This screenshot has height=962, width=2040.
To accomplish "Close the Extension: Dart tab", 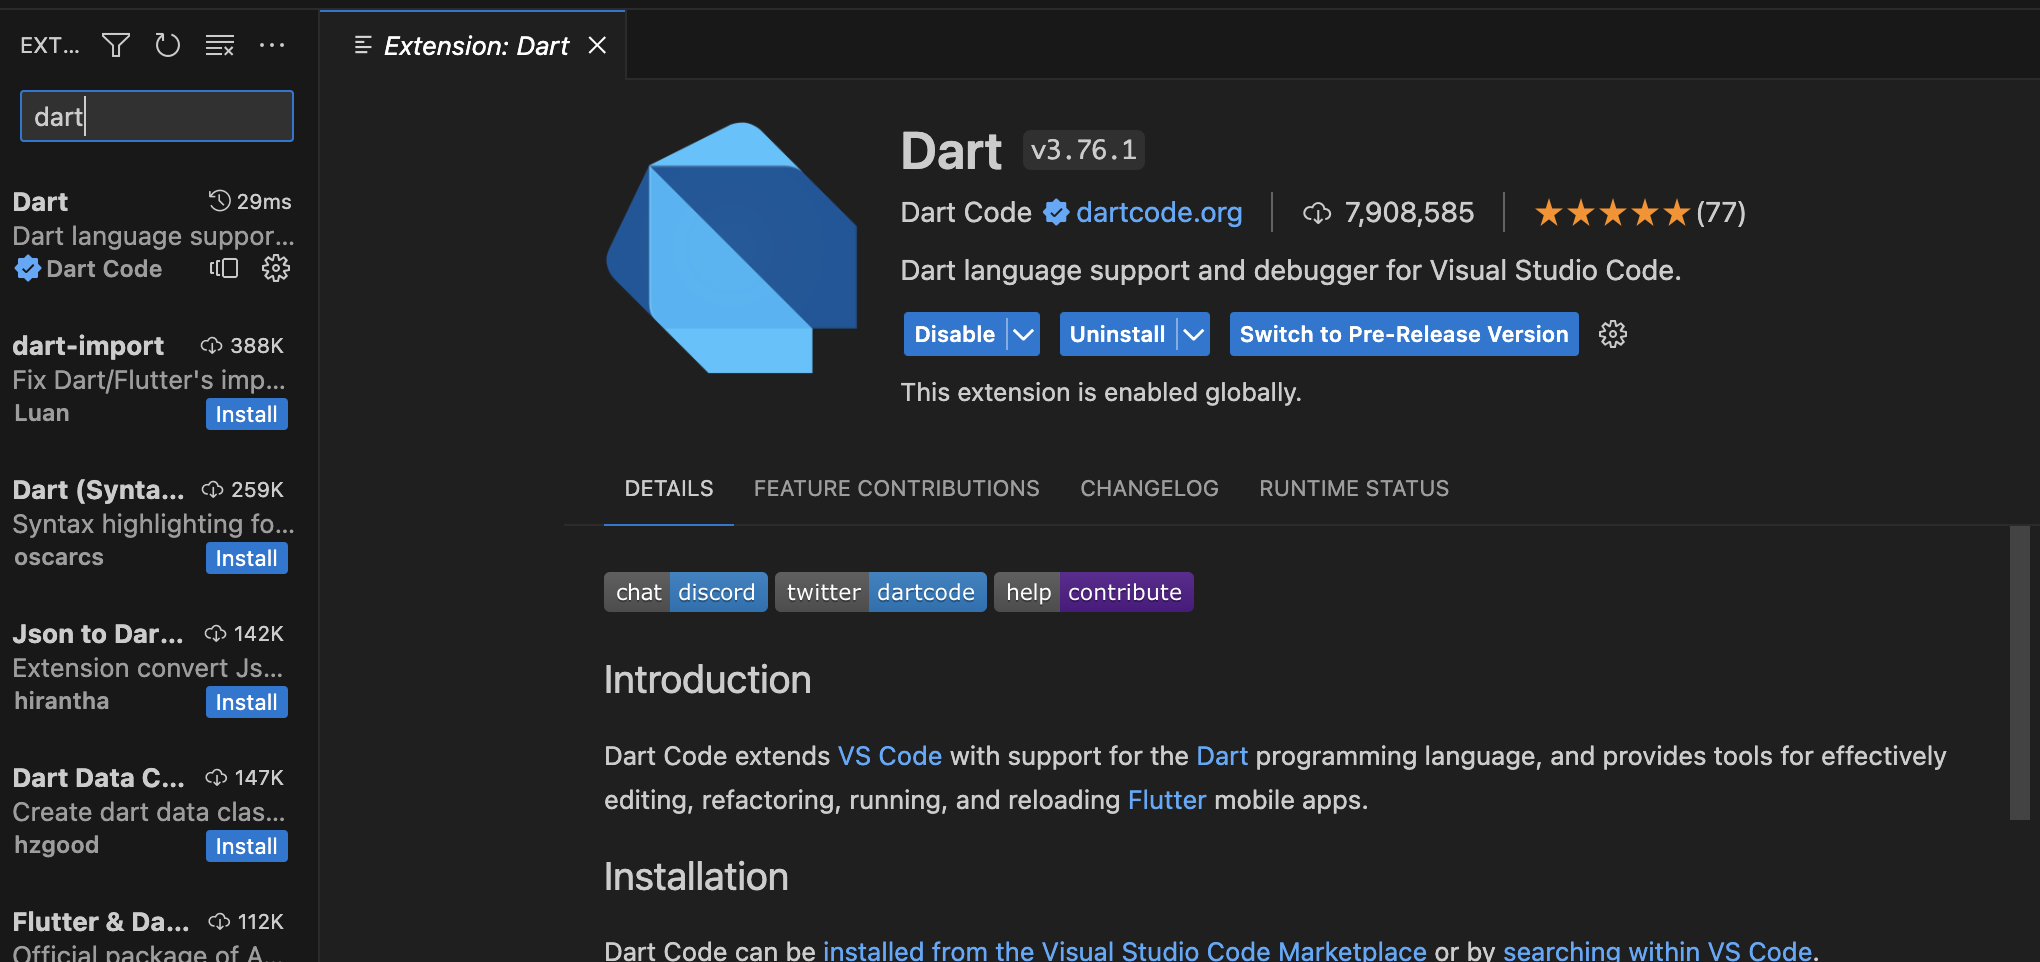I will click(597, 45).
